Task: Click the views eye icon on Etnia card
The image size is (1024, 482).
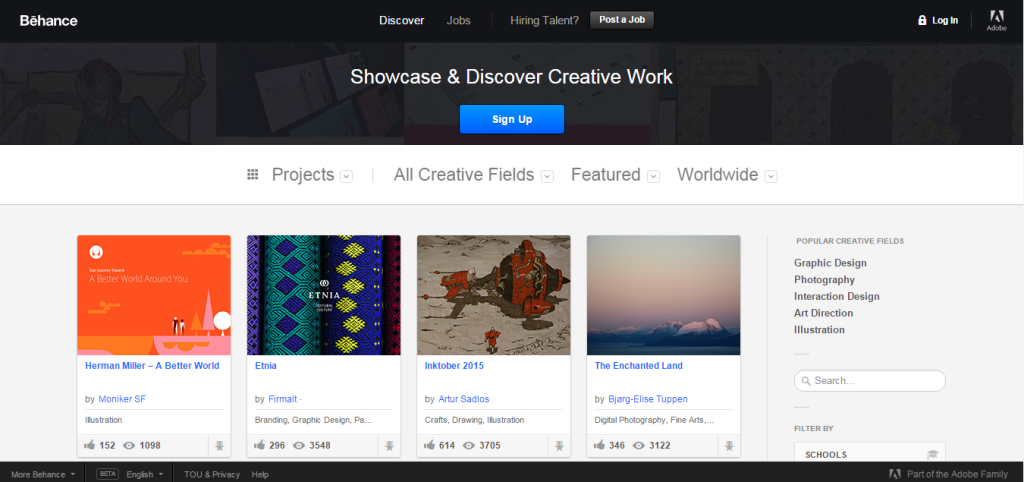Action: 298,445
